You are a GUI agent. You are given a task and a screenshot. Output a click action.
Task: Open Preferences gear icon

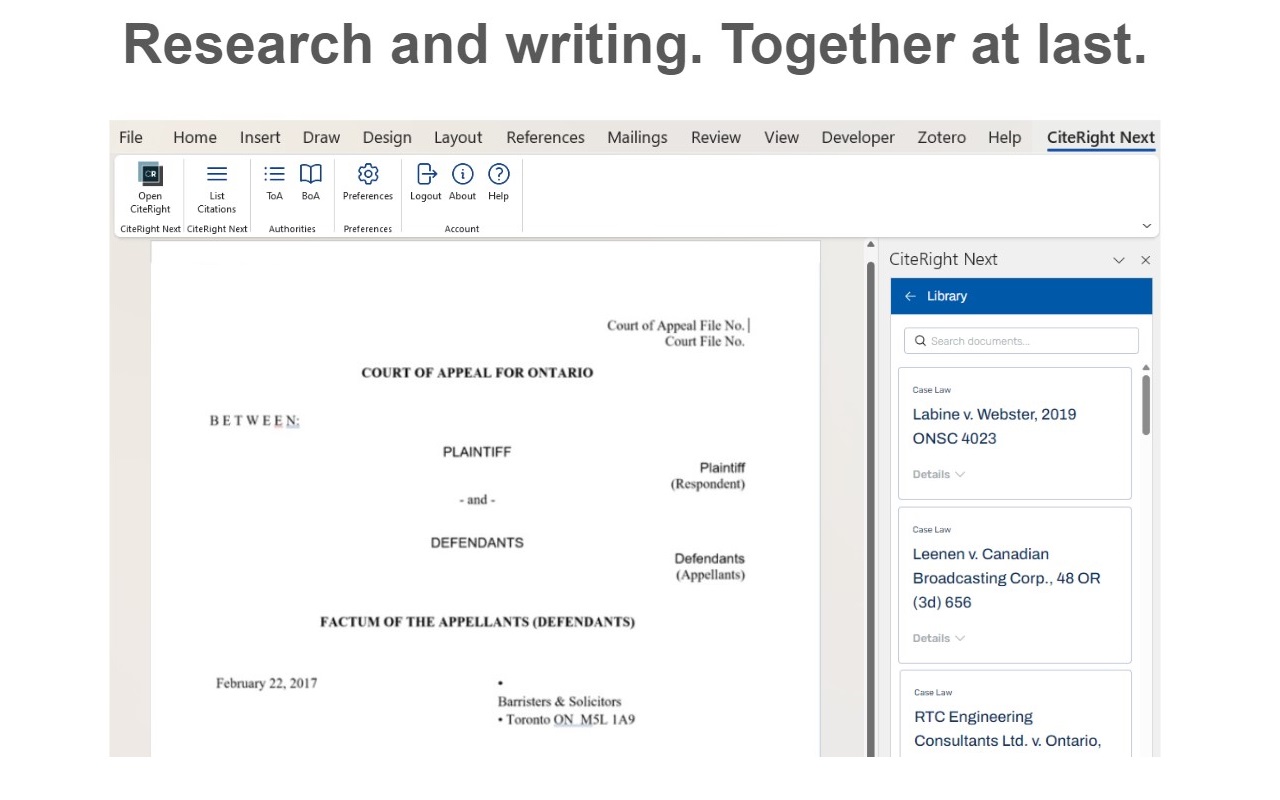pyautogui.click(x=368, y=174)
